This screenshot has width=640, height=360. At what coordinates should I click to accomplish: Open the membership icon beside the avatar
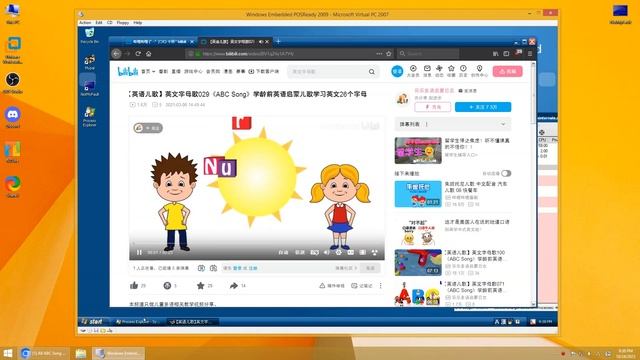(413, 69)
